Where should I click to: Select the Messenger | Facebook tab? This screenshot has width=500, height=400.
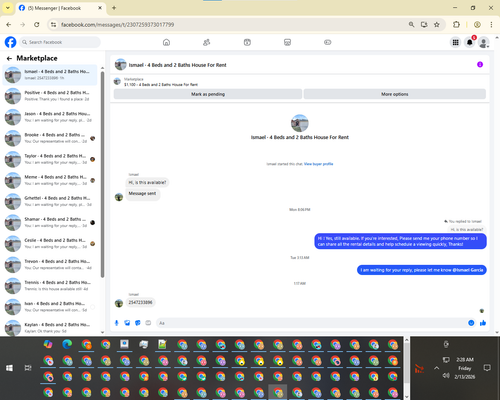point(60,8)
